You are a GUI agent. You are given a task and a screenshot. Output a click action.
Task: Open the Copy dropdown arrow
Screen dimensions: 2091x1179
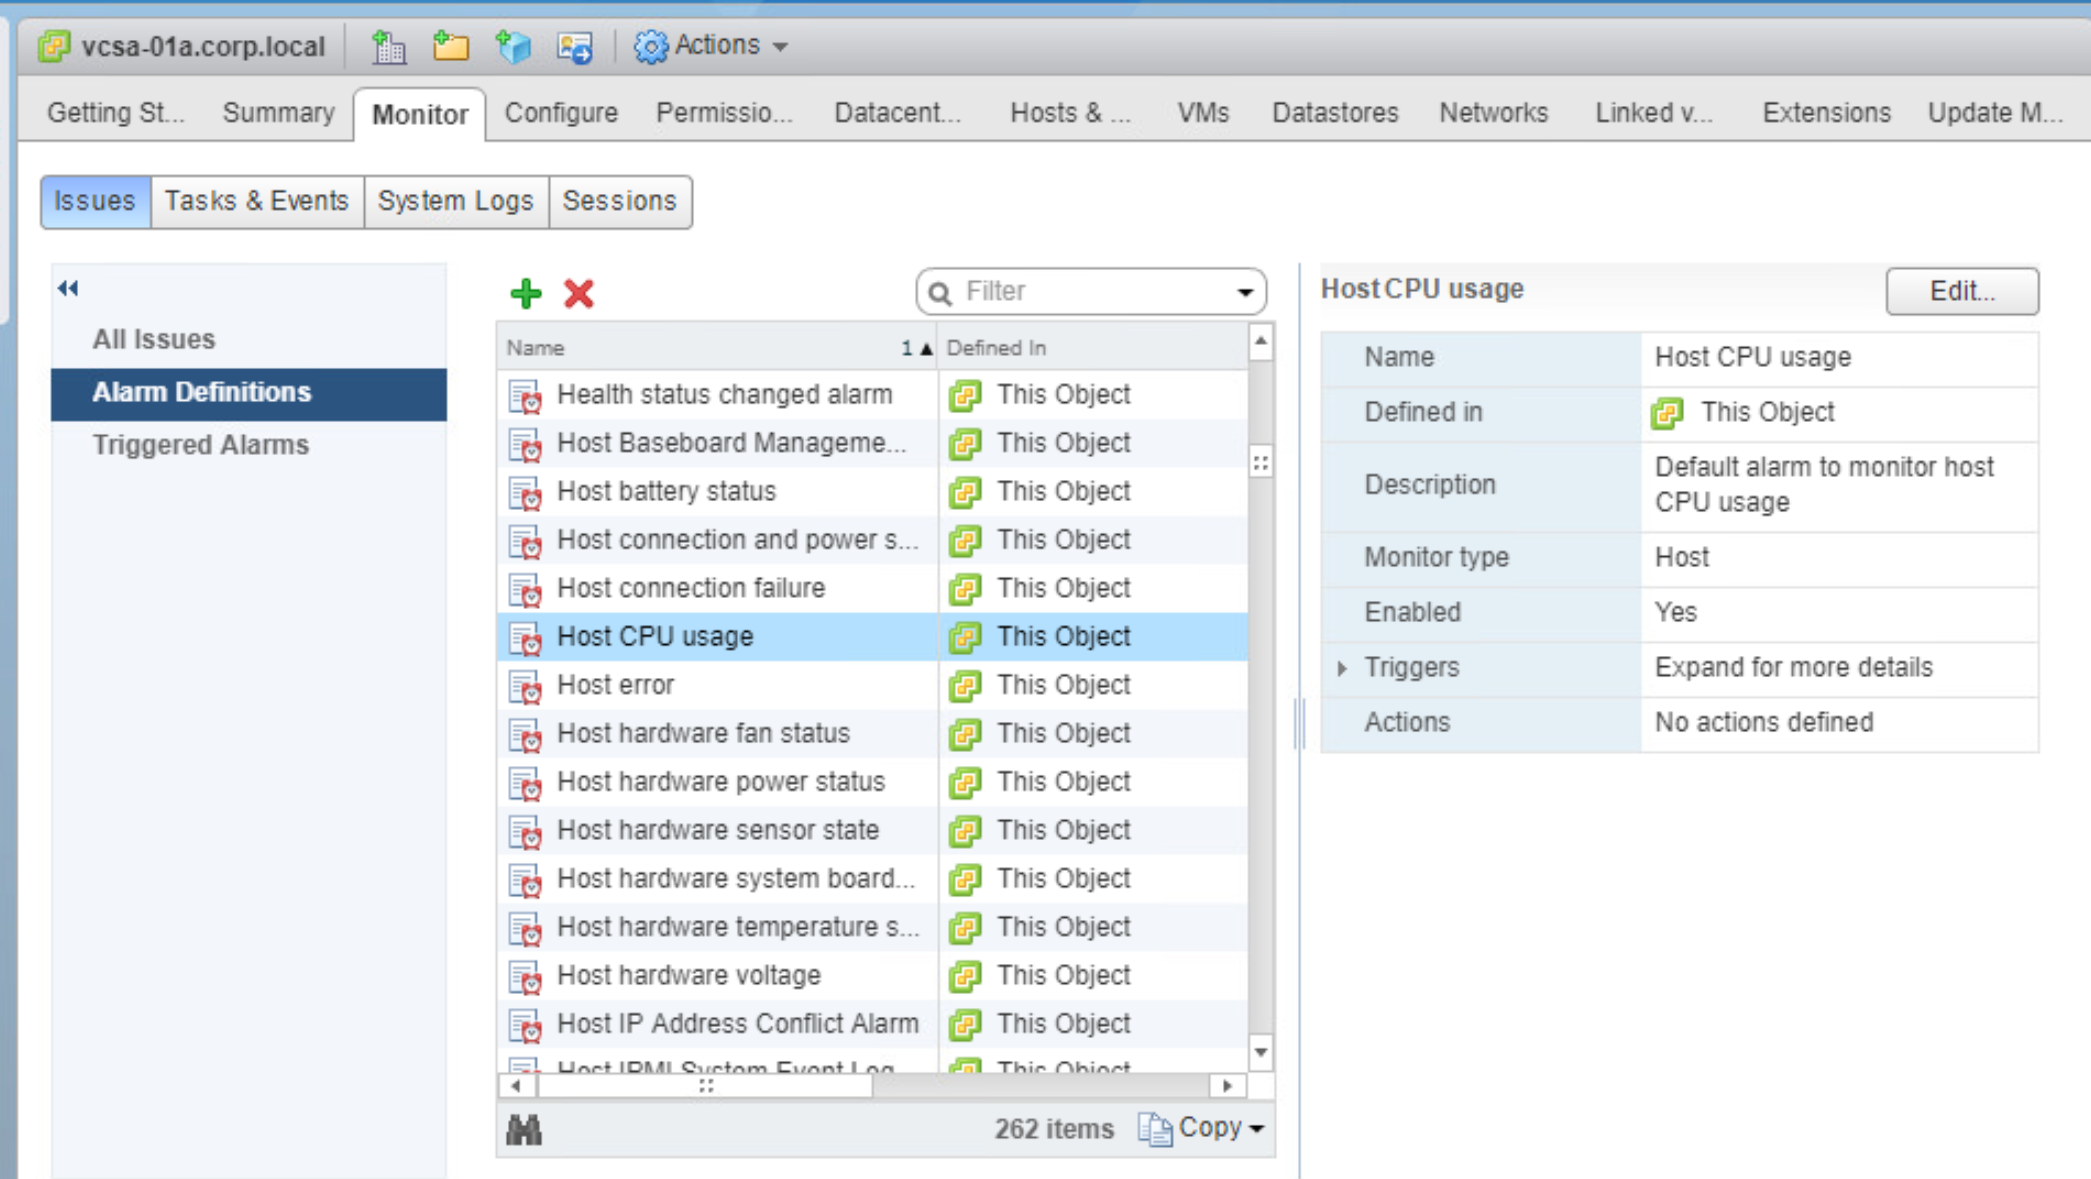tap(1257, 1129)
